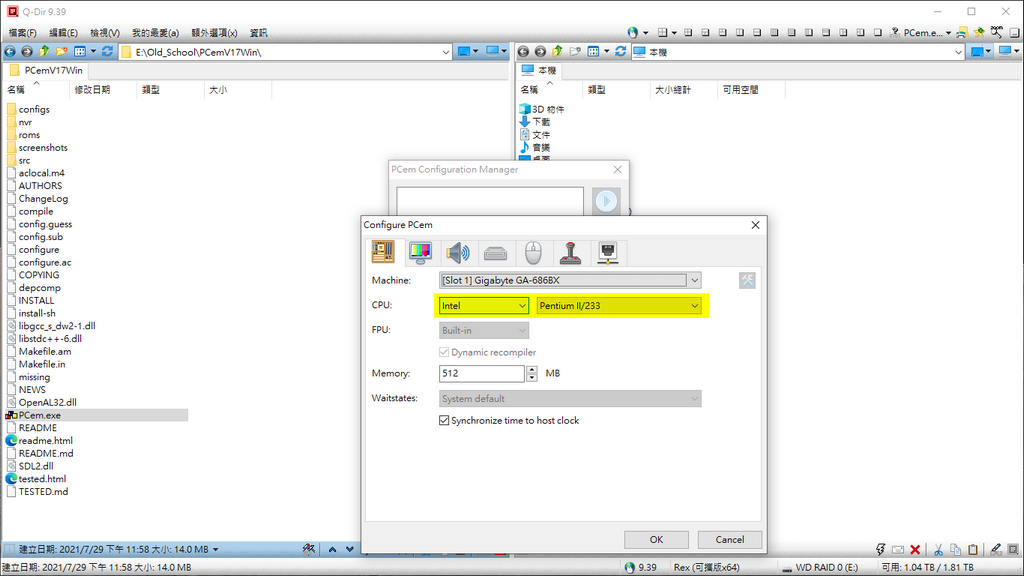Select the 本機 tab in right pane

point(539,70)
